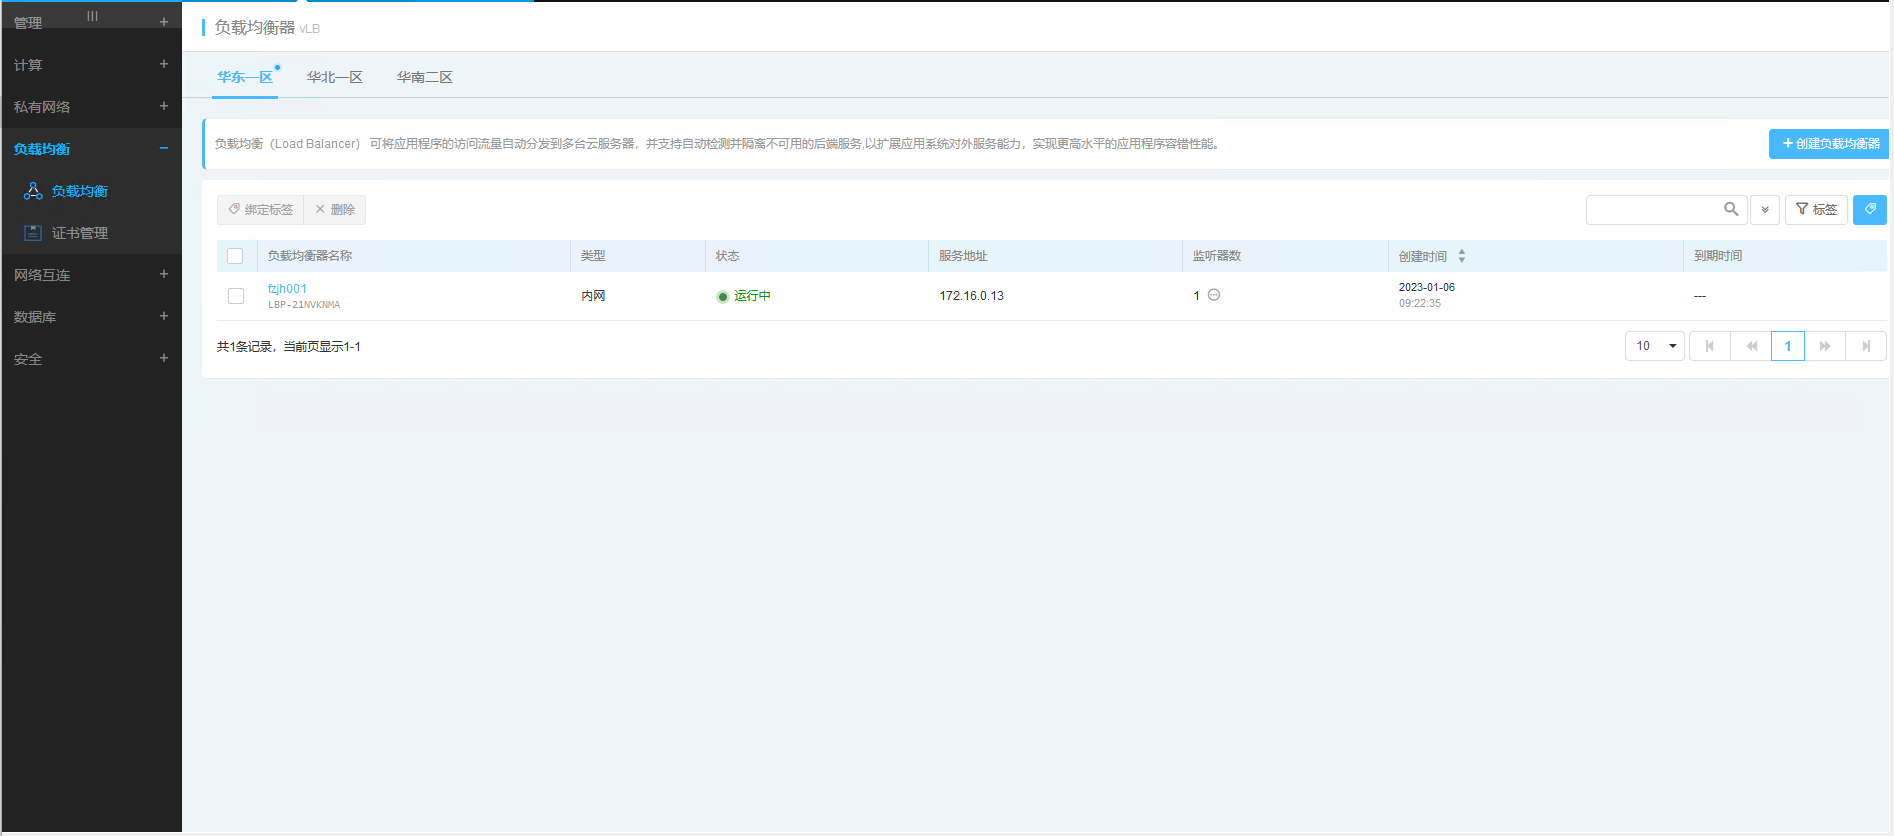Click the search magnifier icon
The image size is (1894, 836).
(x=1731, y=209)
